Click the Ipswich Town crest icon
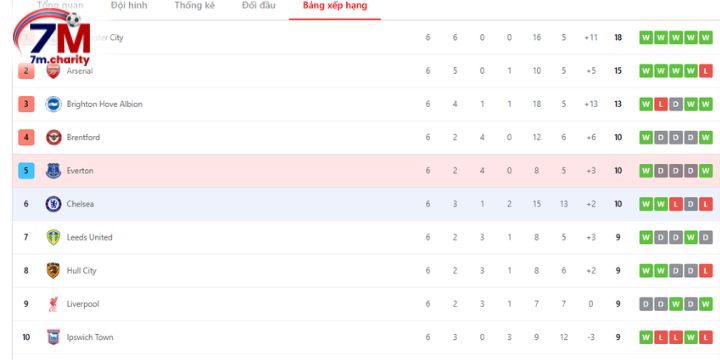The height and width of the screenshot is (360, 720). pyautogui.click(x=53, y=337)
